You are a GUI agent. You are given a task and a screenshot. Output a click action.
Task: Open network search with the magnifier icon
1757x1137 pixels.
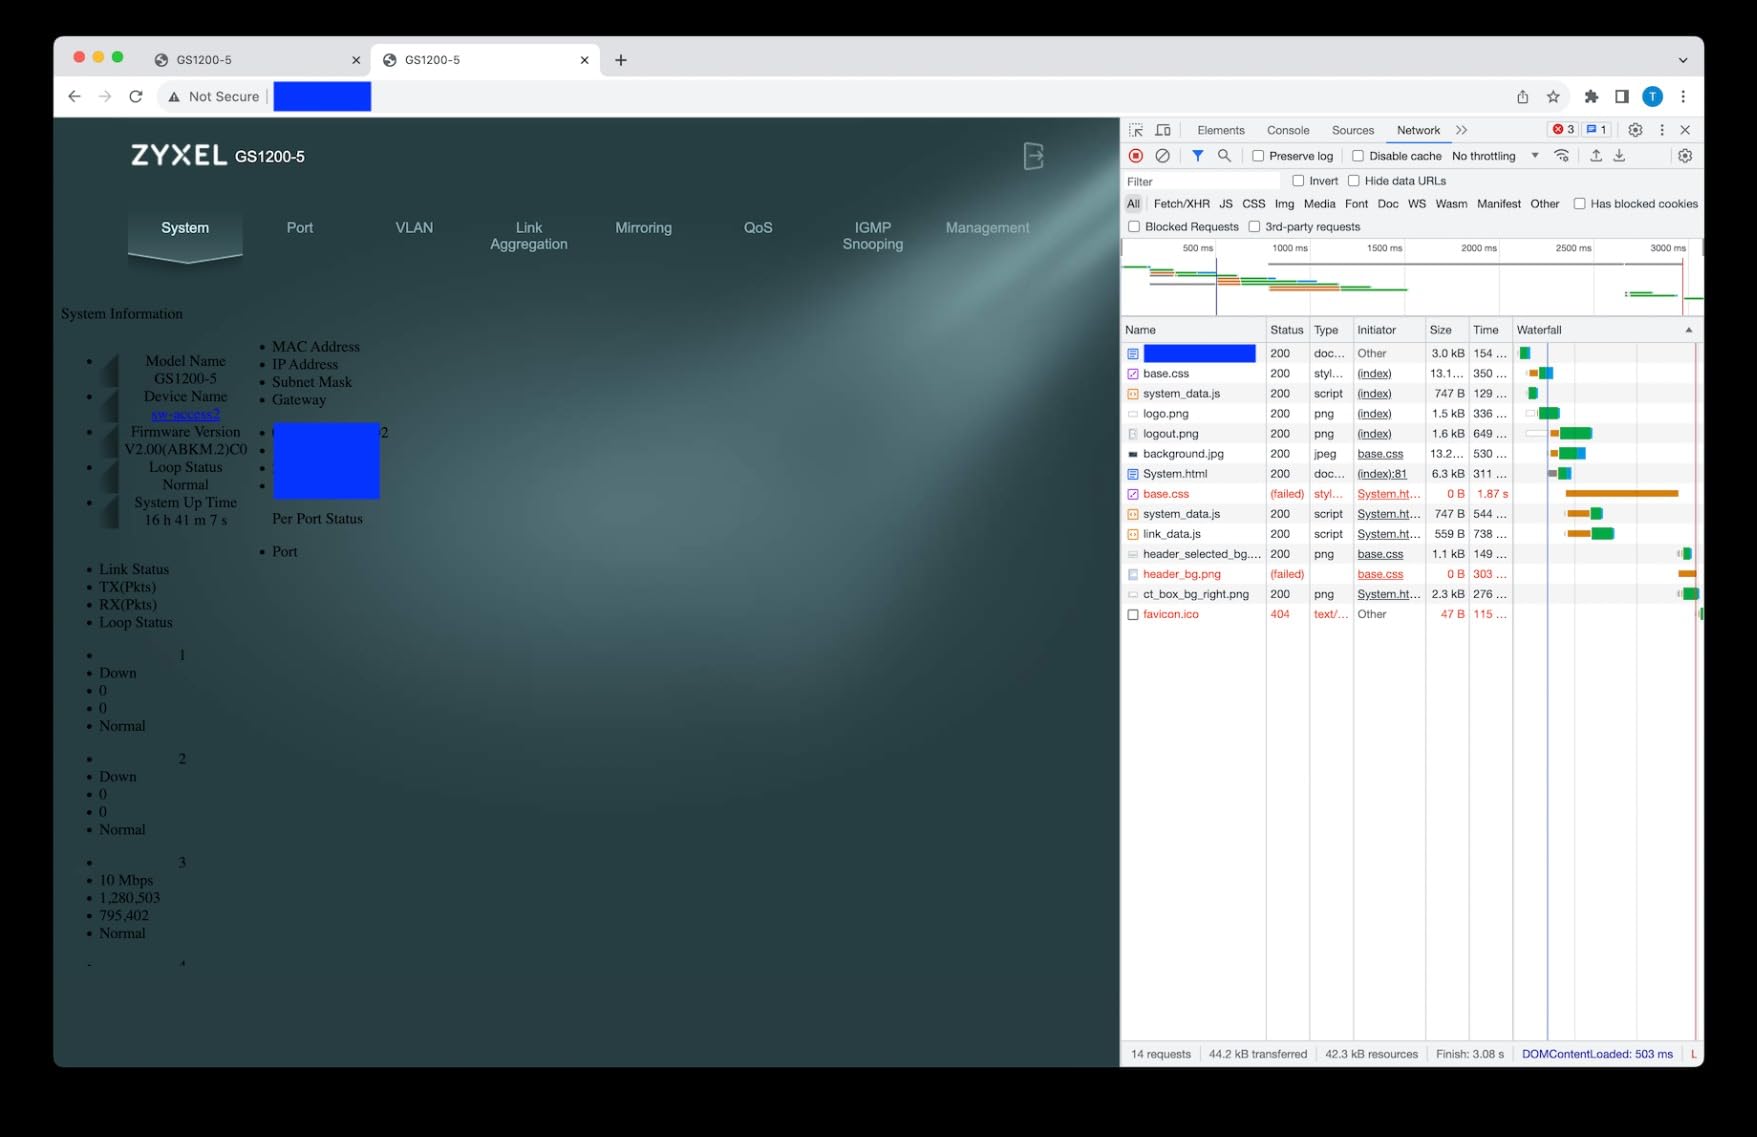(x=1224, y=156)
